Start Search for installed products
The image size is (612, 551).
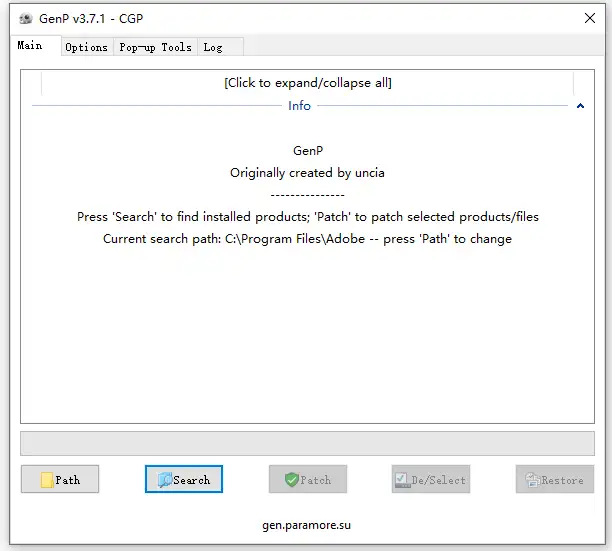[184, 479]
